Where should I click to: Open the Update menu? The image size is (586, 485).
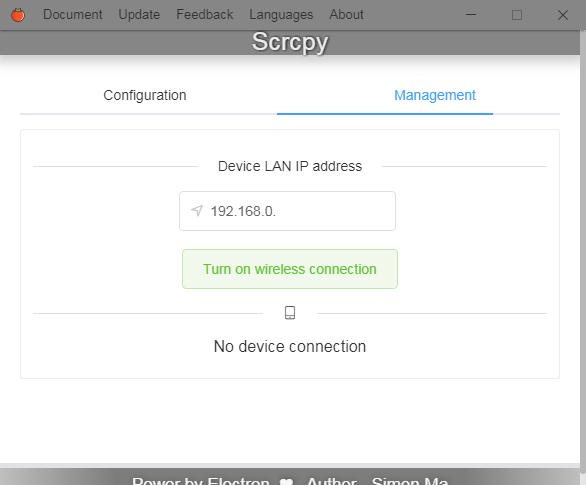tap(139, 15)
